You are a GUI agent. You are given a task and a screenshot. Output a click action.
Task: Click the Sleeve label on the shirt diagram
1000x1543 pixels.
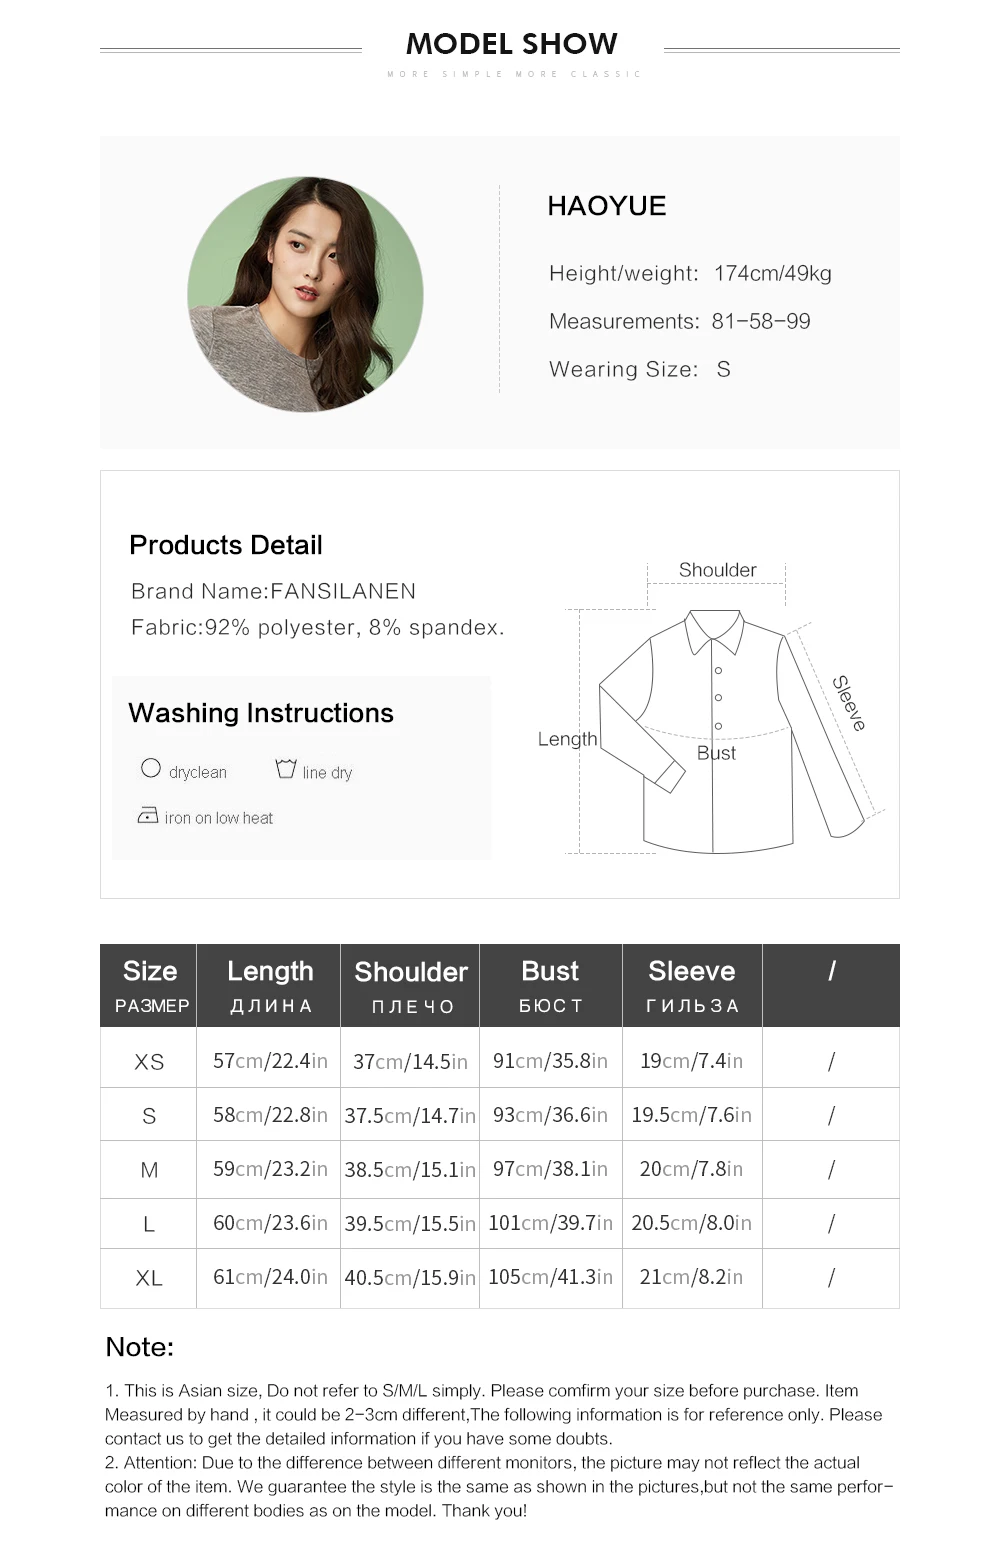(x=849, y=703)
